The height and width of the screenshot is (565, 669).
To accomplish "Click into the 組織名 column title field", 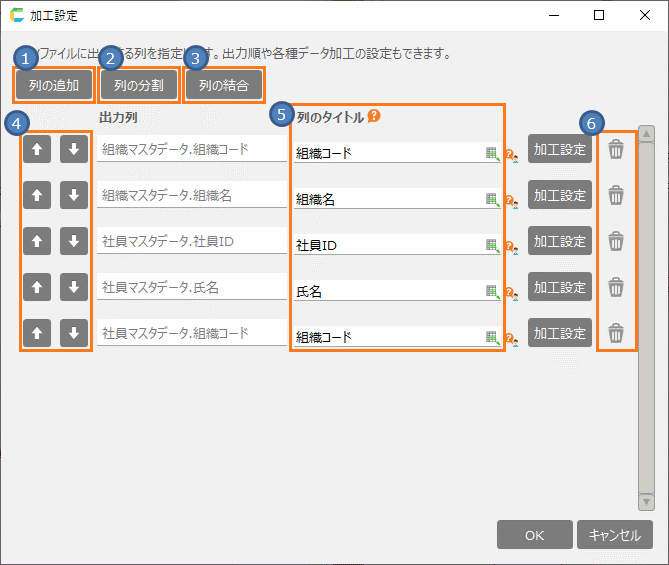I will (388, 200).
